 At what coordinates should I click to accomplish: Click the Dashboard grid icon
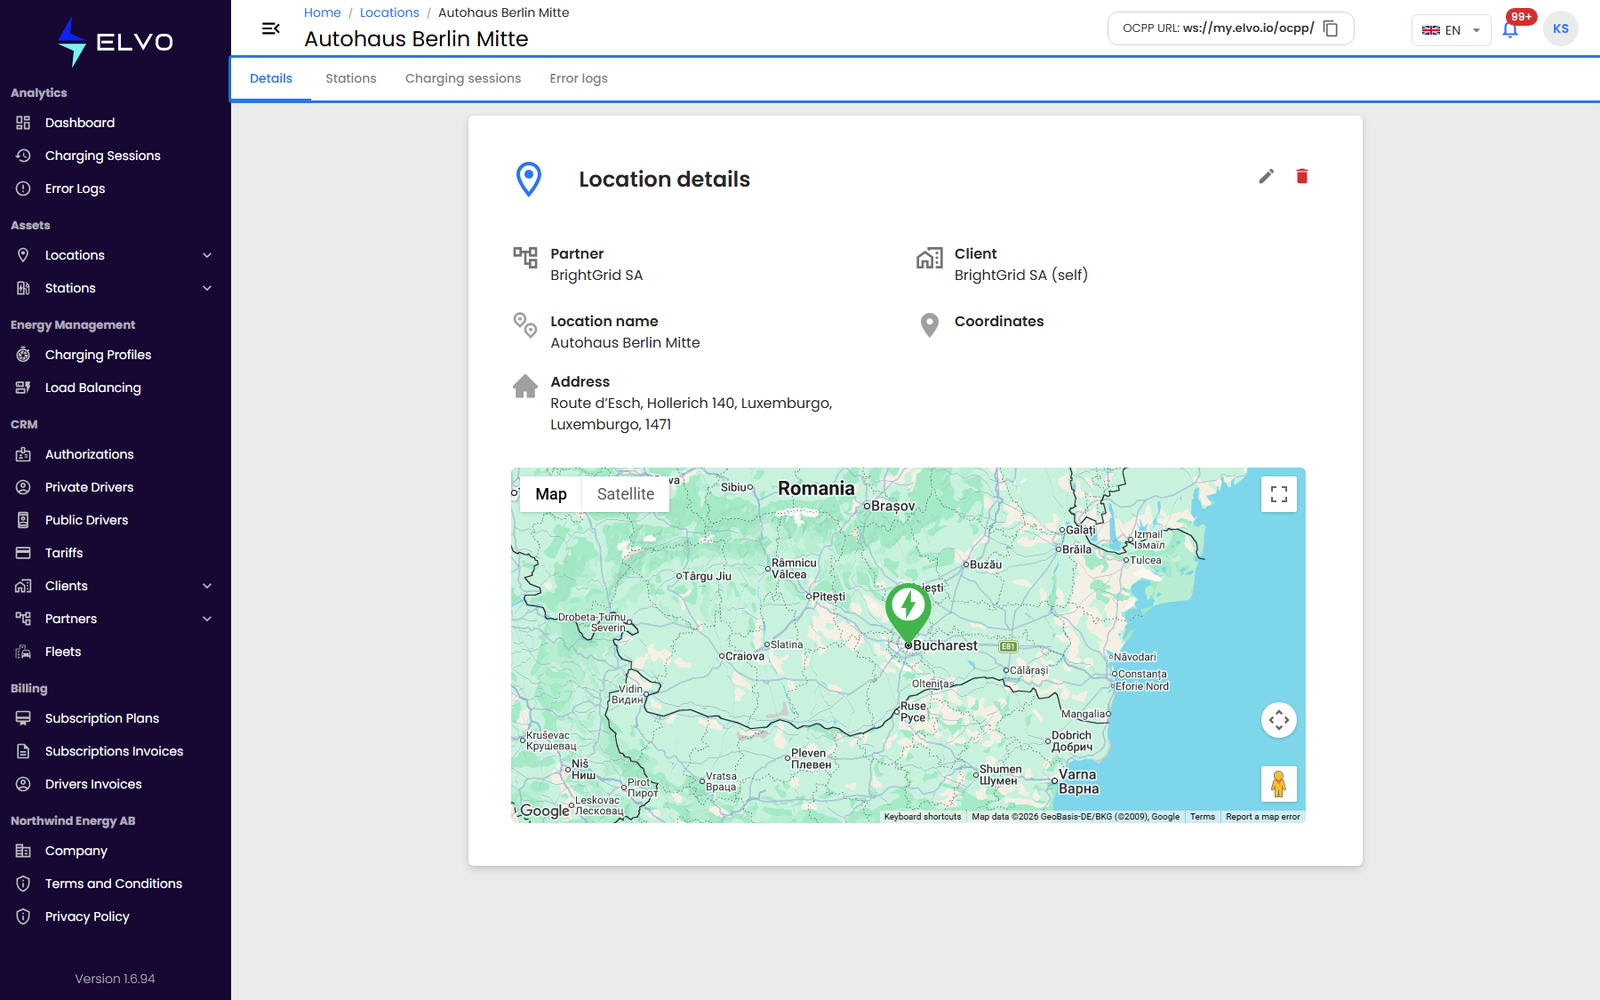tap(23, 123)
